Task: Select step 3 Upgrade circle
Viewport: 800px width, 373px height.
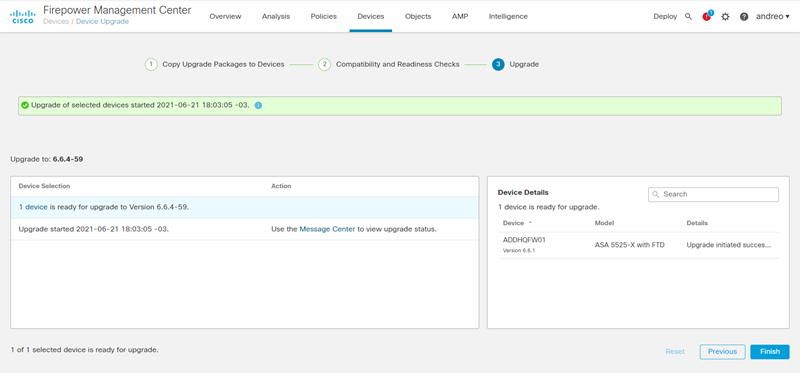Action: click(498, 65)
